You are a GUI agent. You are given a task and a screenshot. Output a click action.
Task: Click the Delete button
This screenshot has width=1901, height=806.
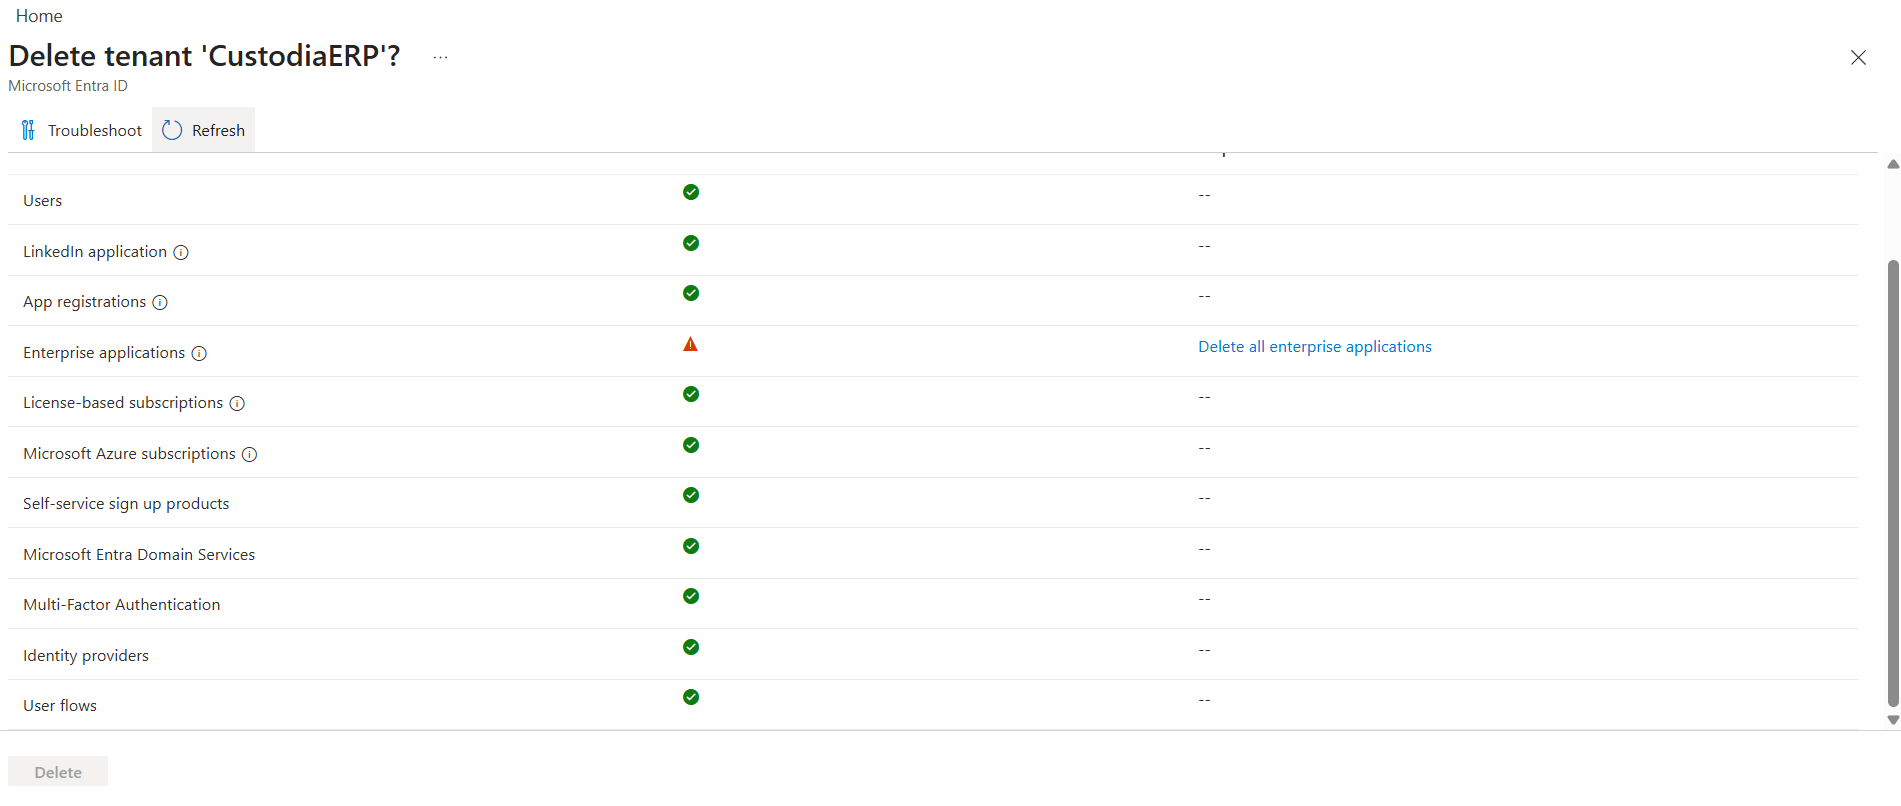pyautogui.click(x=58, y=772)
